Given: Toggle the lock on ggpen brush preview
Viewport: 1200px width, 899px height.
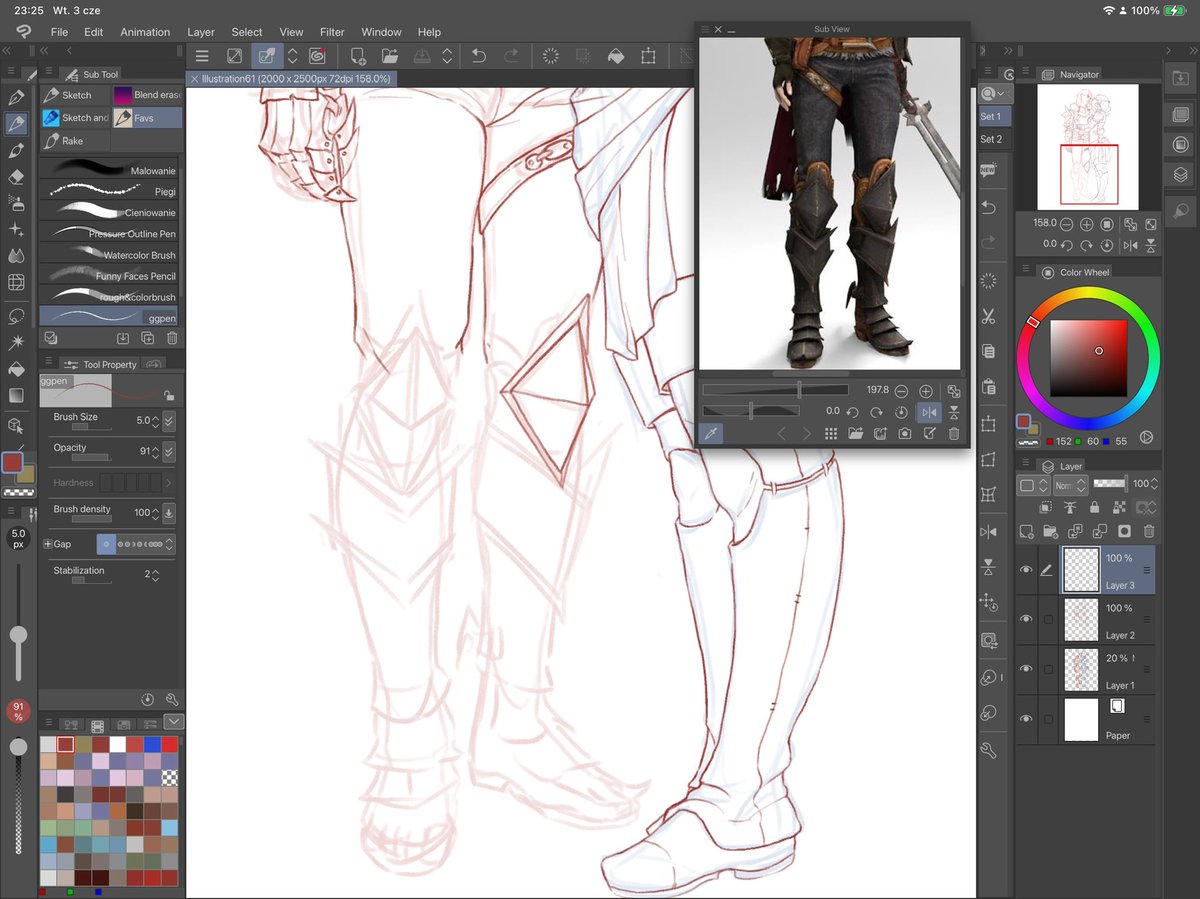Looking at the screenshot, I should coord(168,395).
